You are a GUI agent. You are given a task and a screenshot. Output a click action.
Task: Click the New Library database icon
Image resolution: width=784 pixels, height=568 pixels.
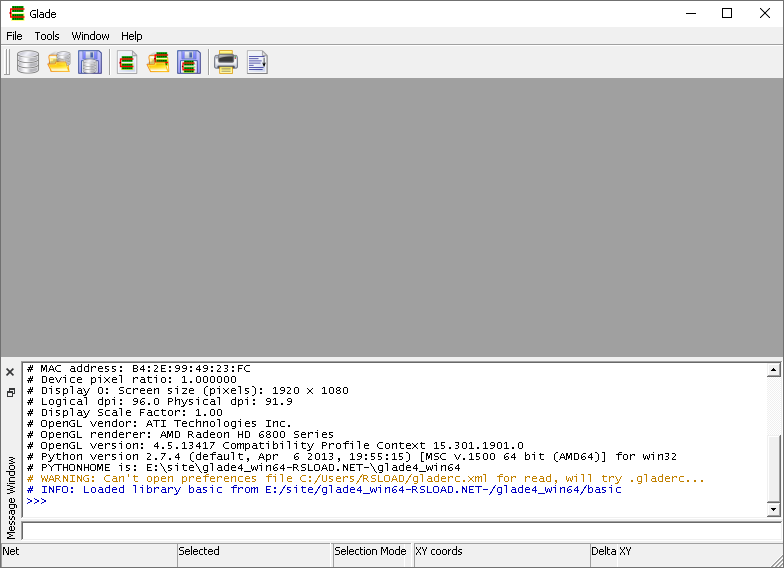28,62
